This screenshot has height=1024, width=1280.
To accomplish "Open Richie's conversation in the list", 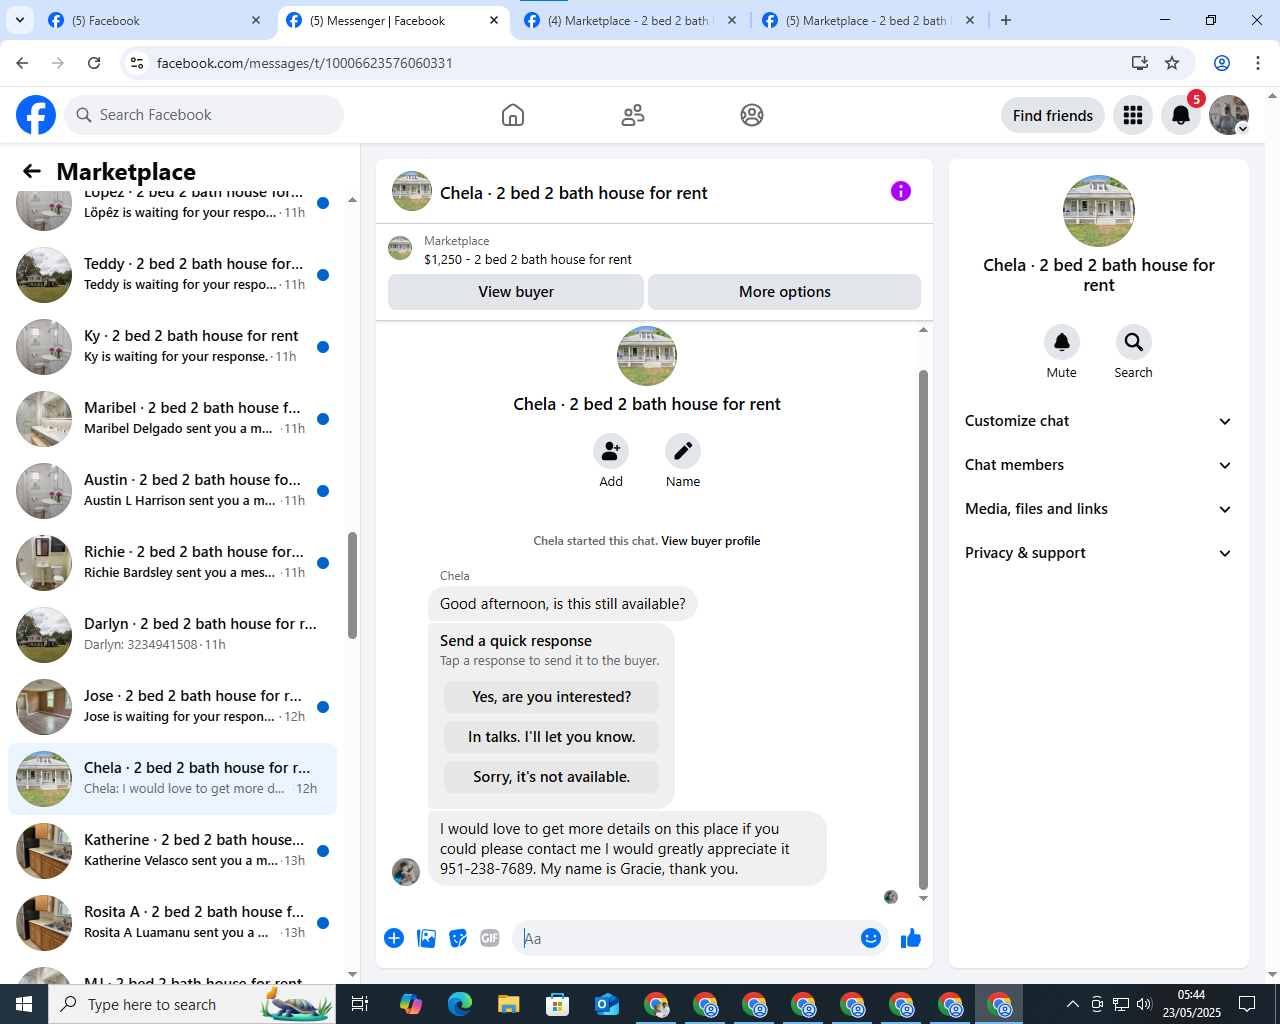I will click(x=172, y=563).
